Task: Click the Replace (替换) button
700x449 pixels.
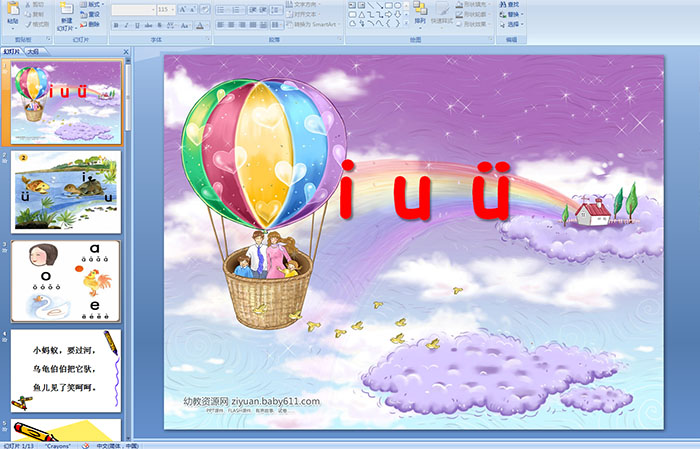Action: pyautogui.click(x=511, y=14)
